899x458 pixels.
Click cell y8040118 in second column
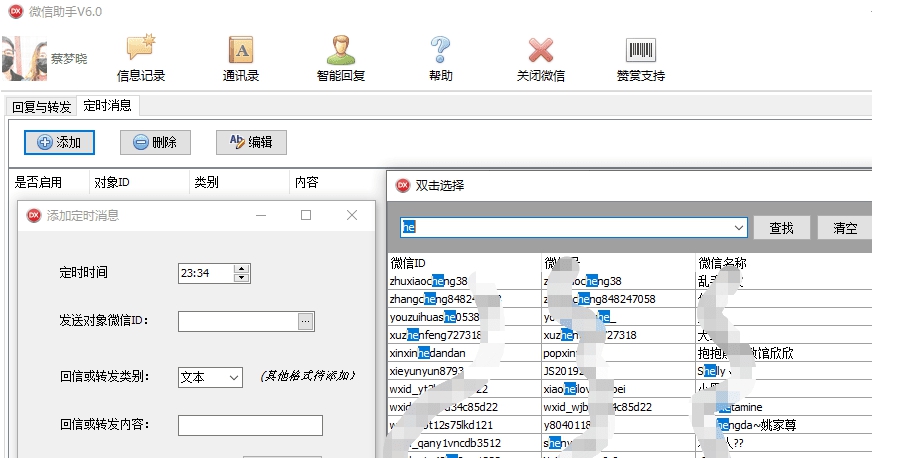618,425
